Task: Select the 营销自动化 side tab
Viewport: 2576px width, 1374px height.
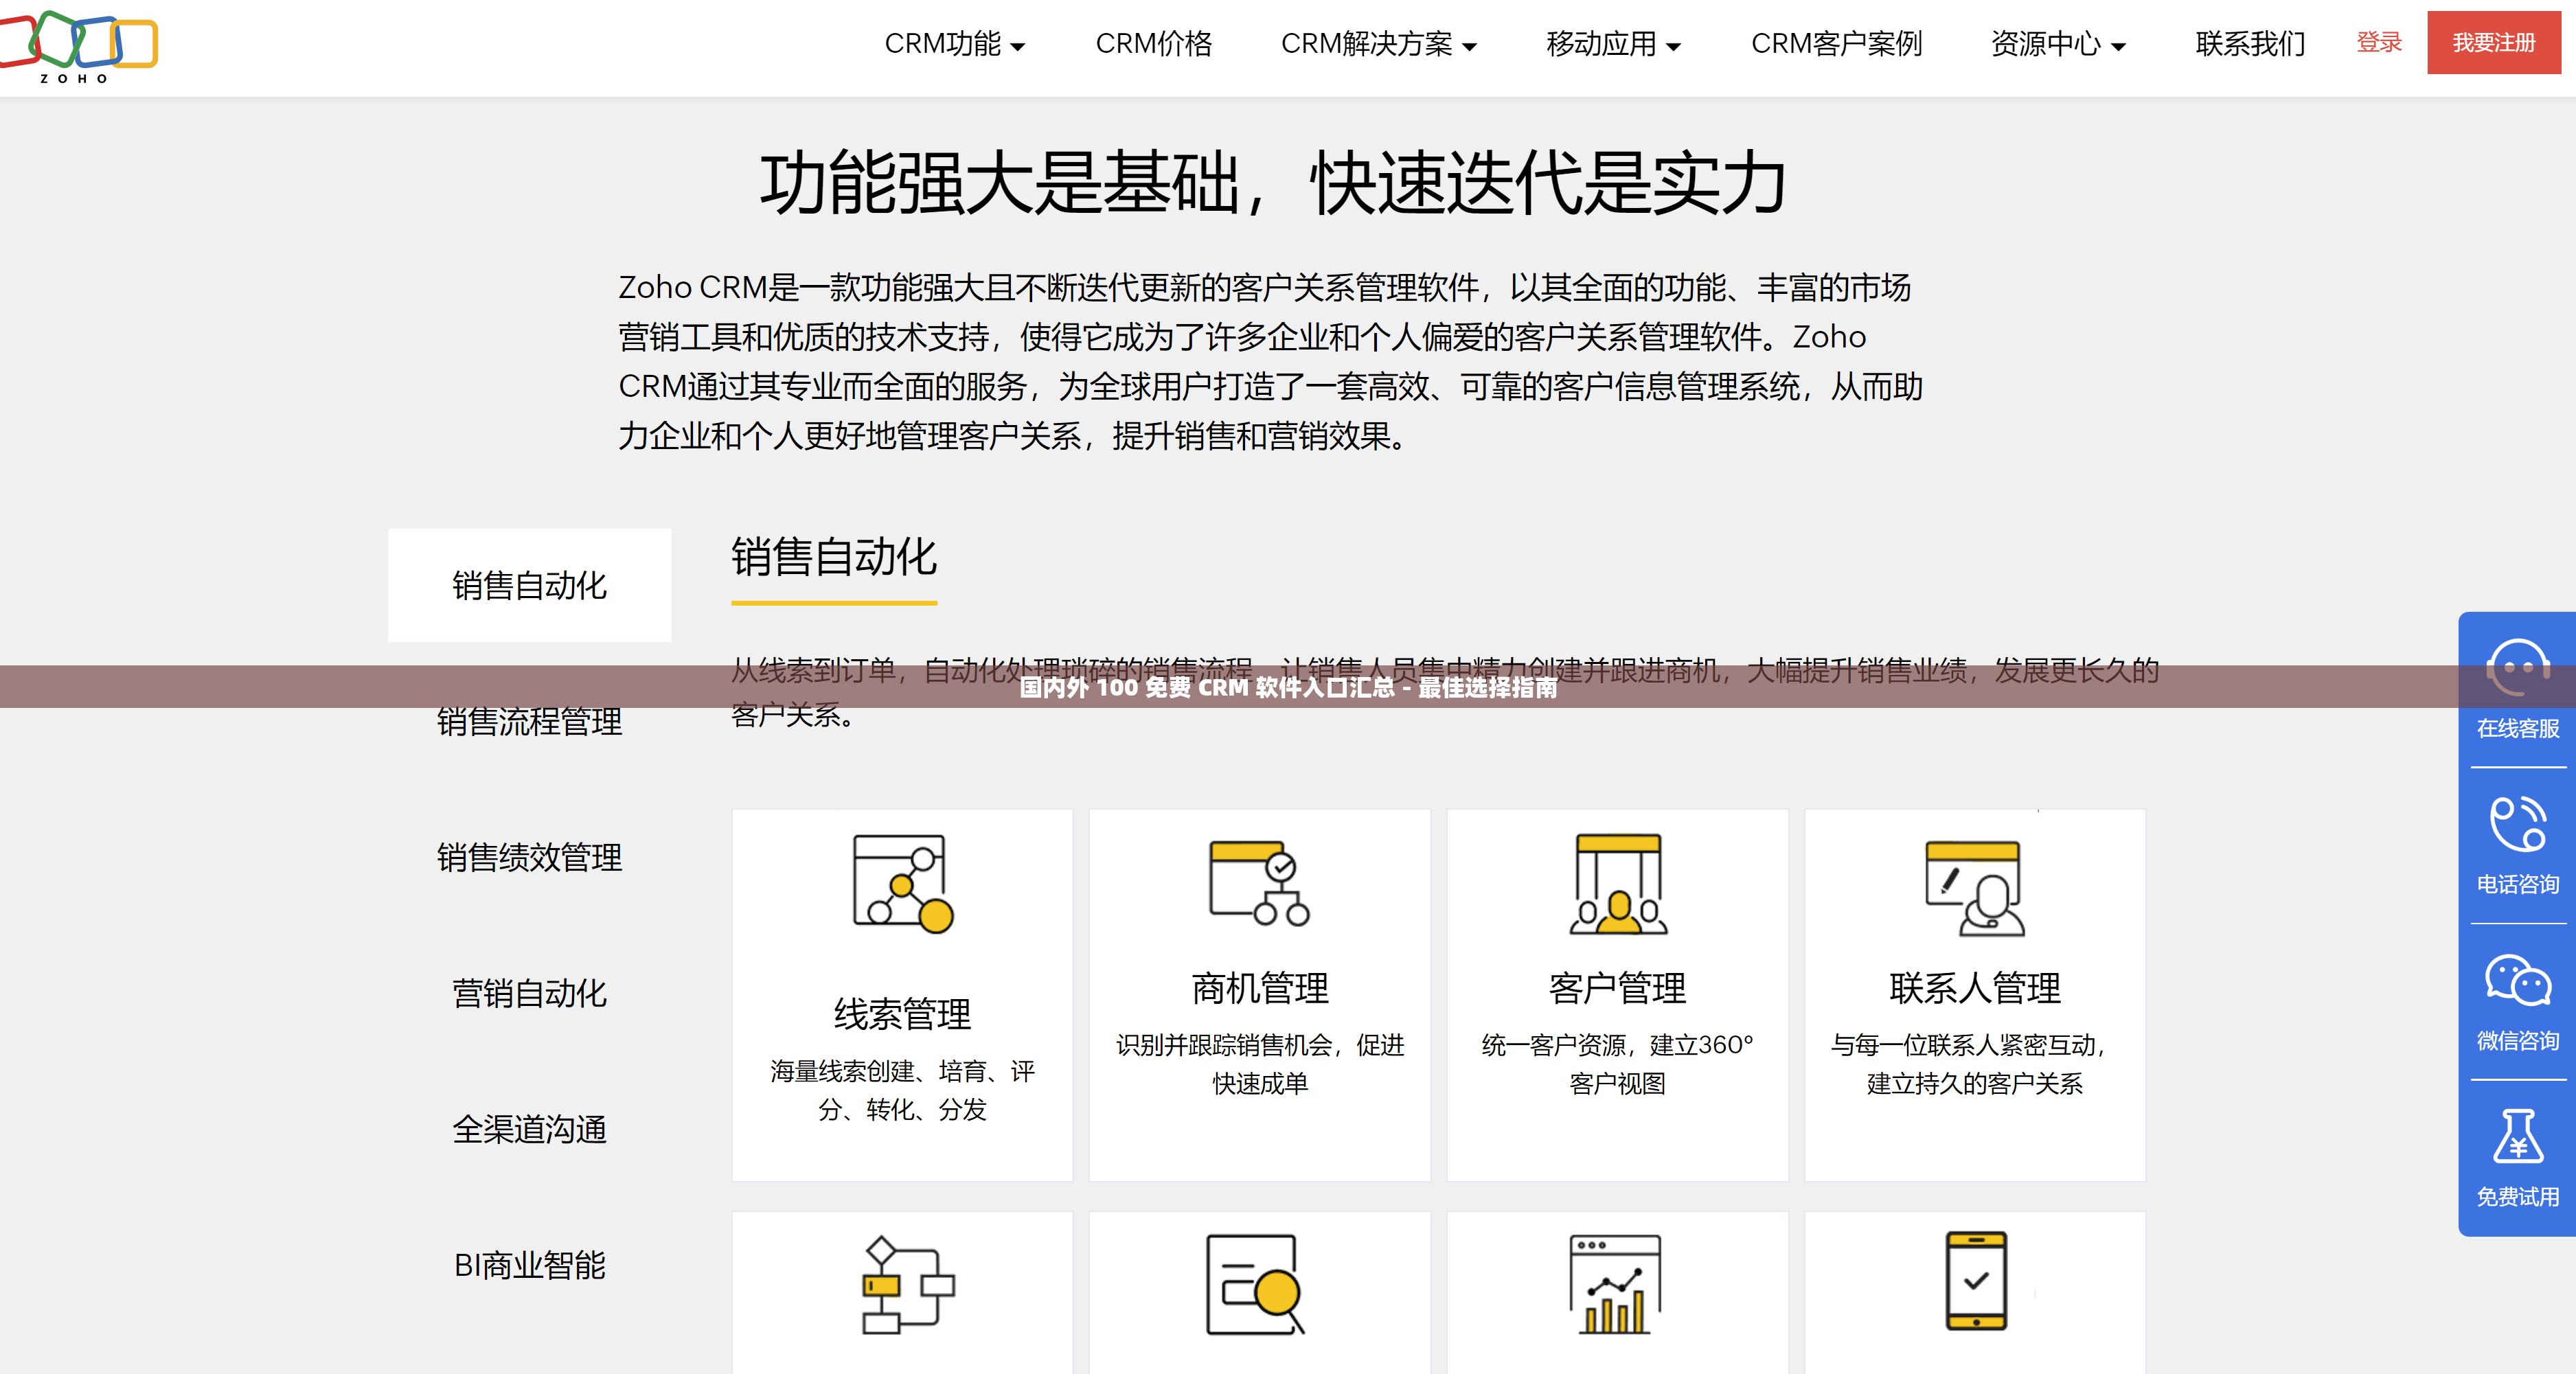Action: [529, 993]
